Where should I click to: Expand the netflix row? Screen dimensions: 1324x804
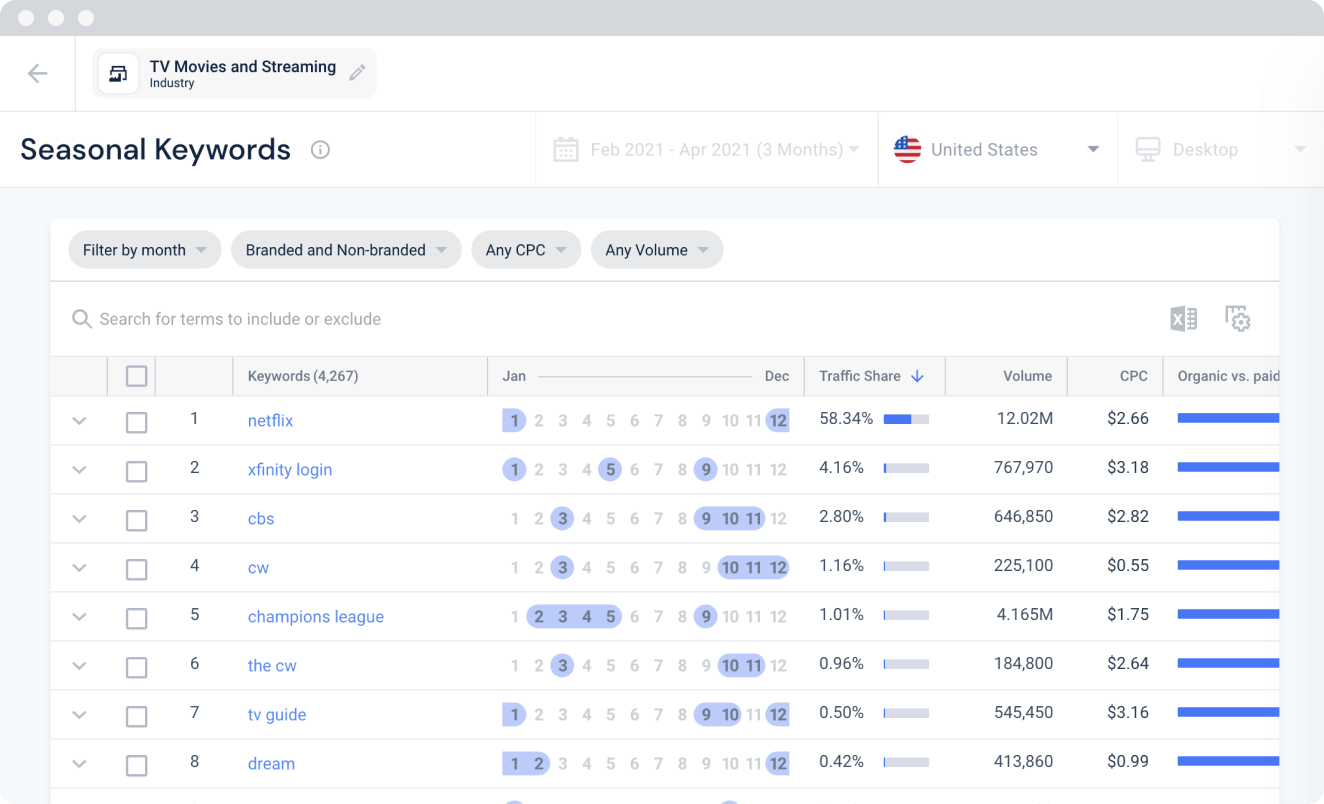(79, 421)
